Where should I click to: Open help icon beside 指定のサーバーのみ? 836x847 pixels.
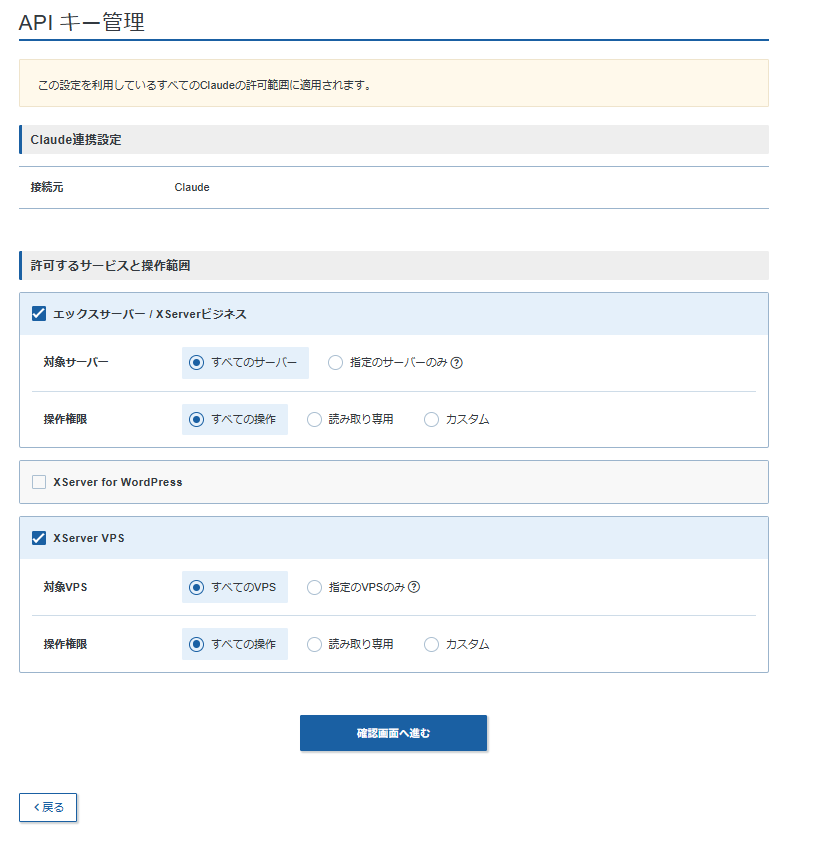click(x=457, y=363)
